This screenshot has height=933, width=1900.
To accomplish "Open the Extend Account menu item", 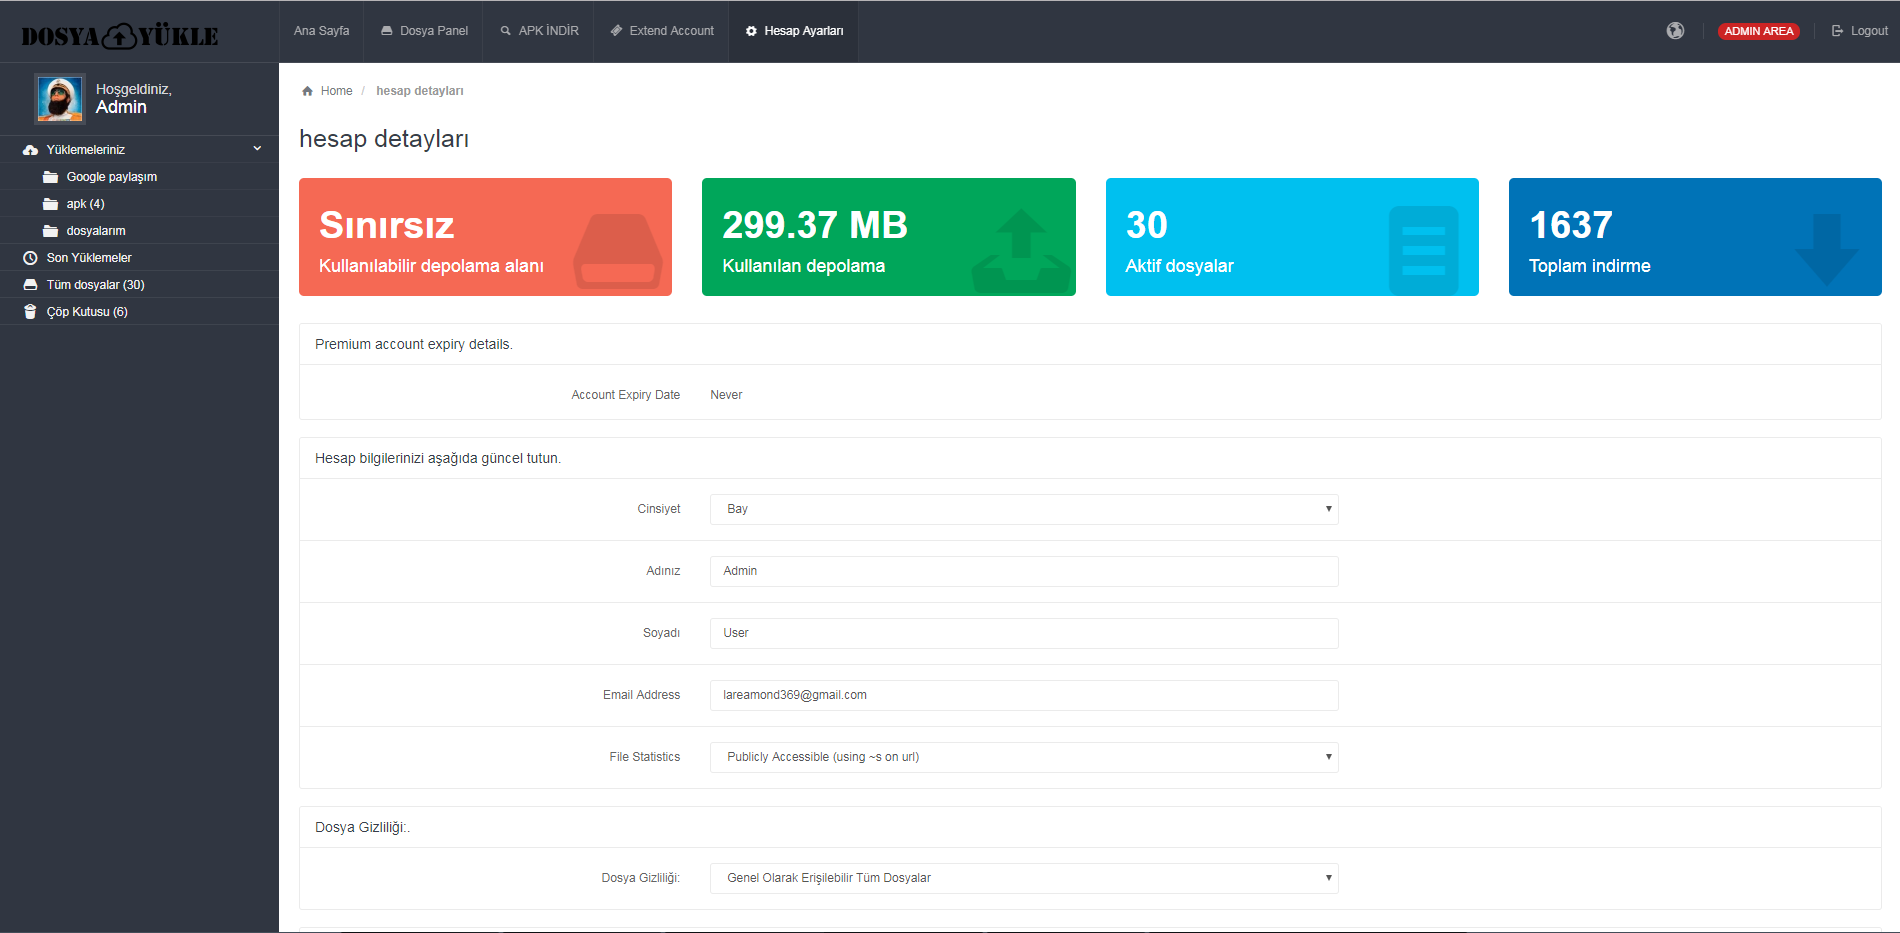I will 662,31.
